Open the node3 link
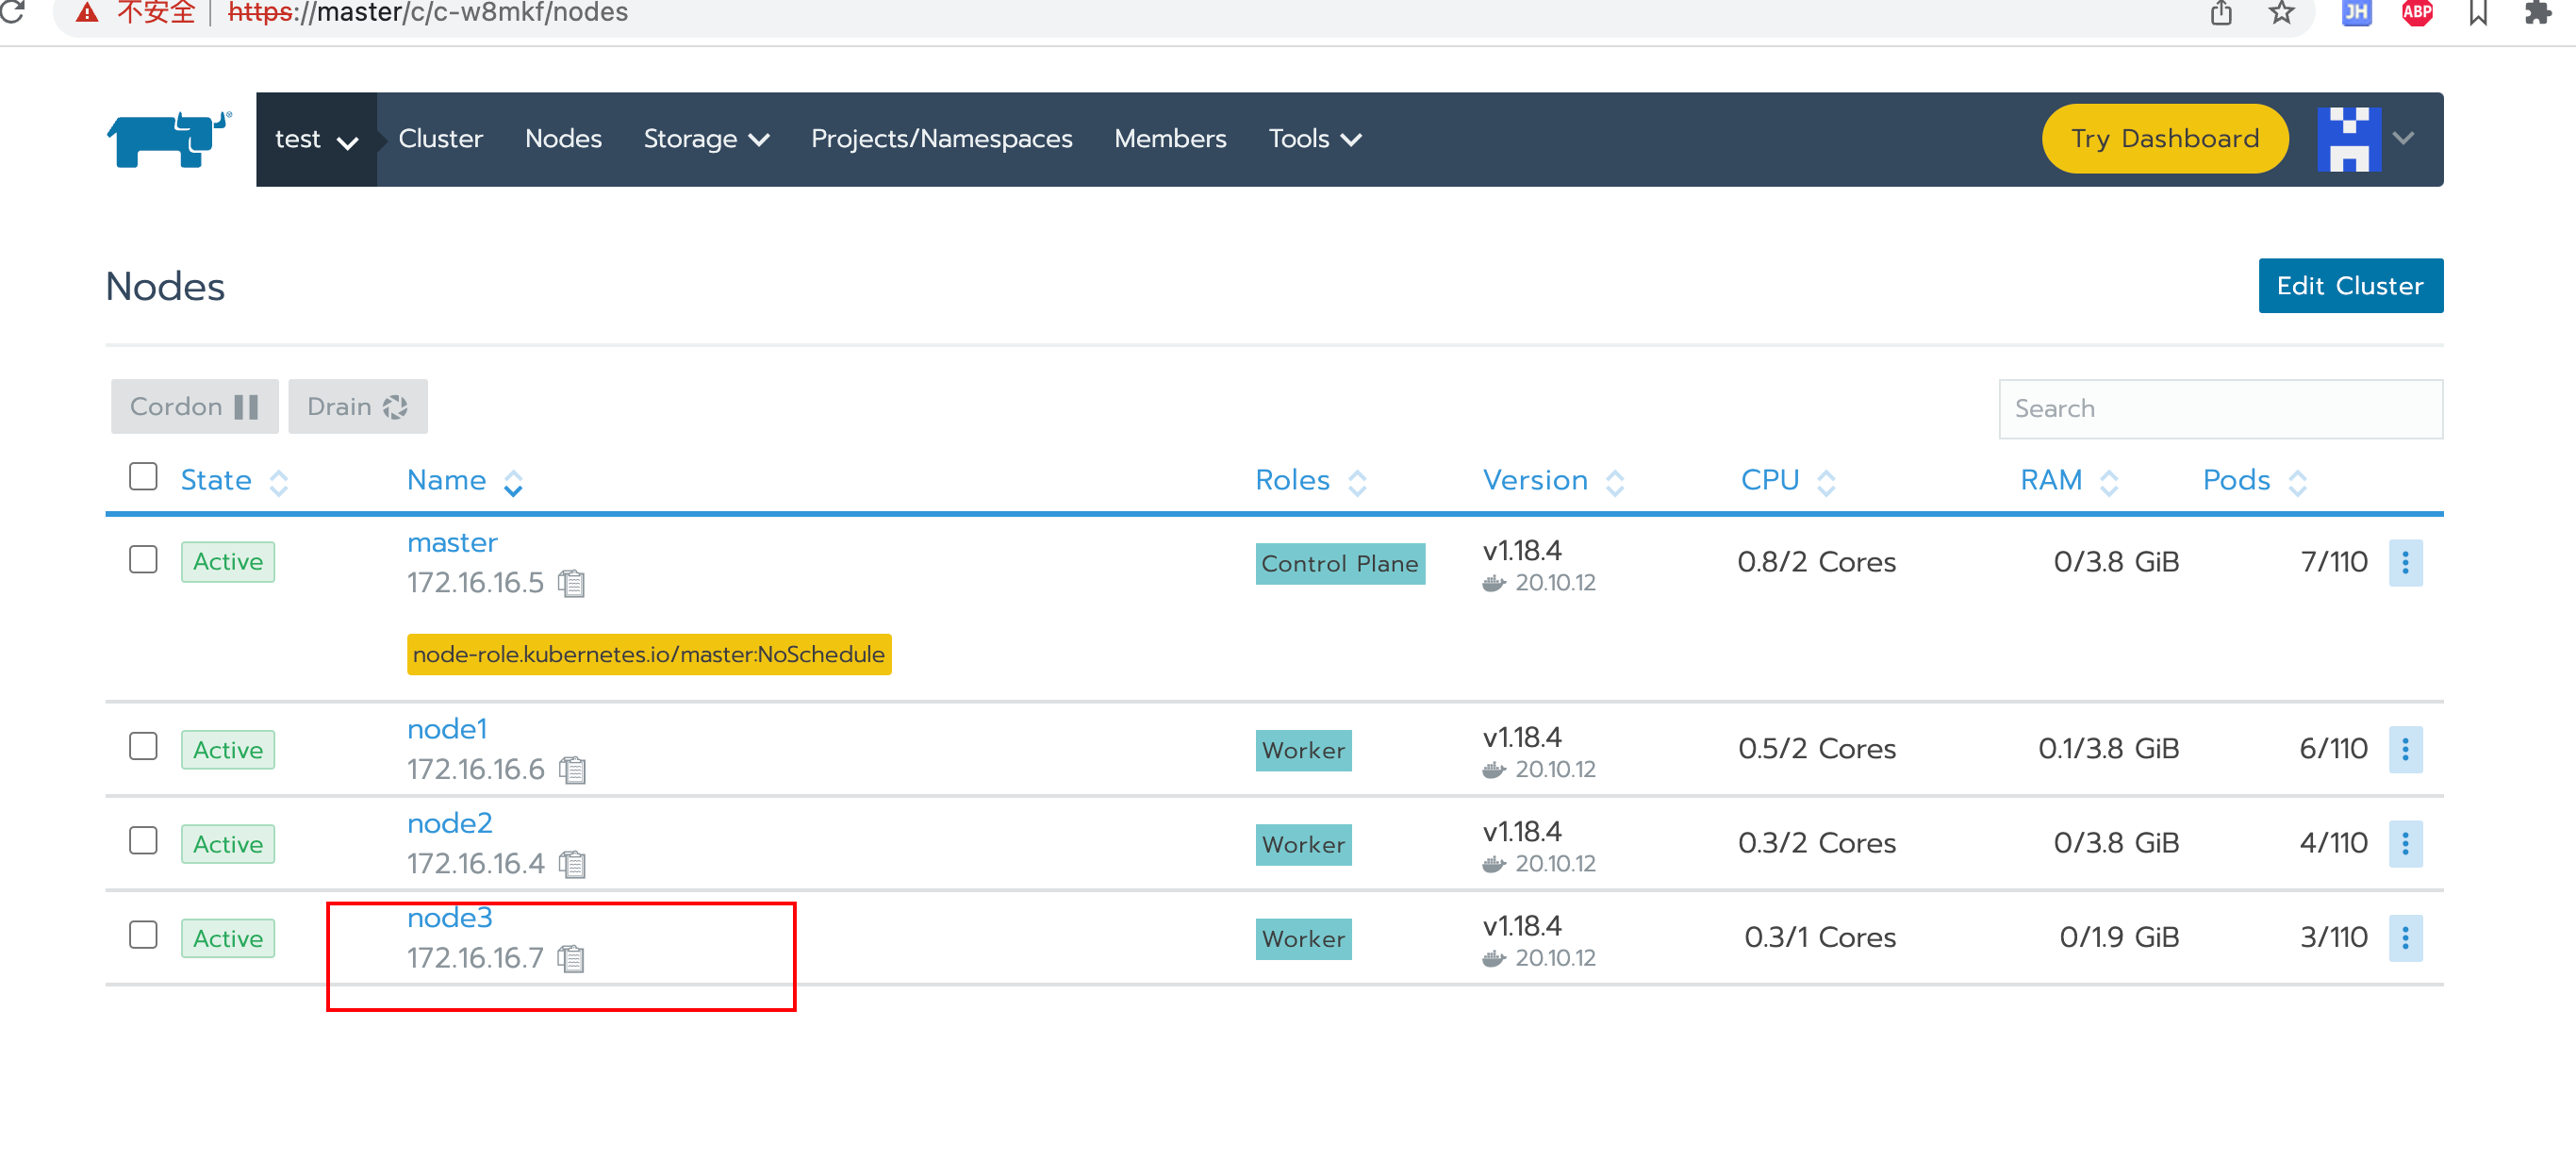 click(x=449, y=917)
